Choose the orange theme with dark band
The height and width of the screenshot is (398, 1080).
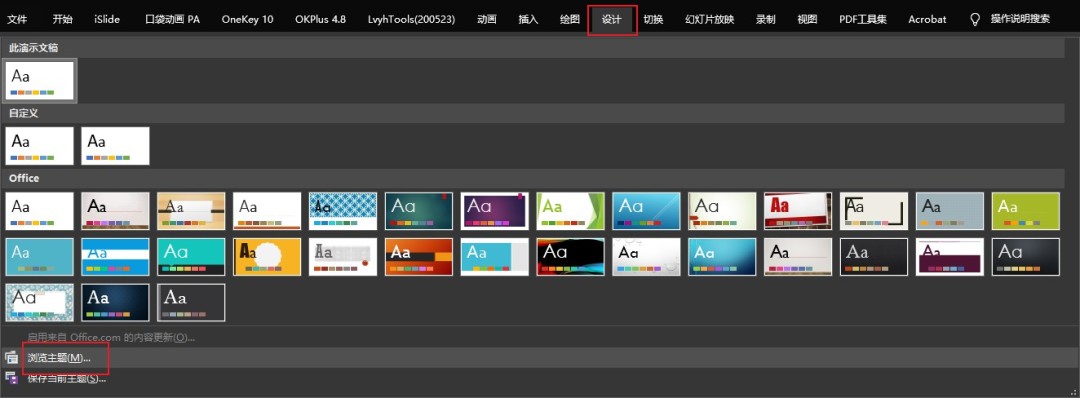(x=419, y=257)
